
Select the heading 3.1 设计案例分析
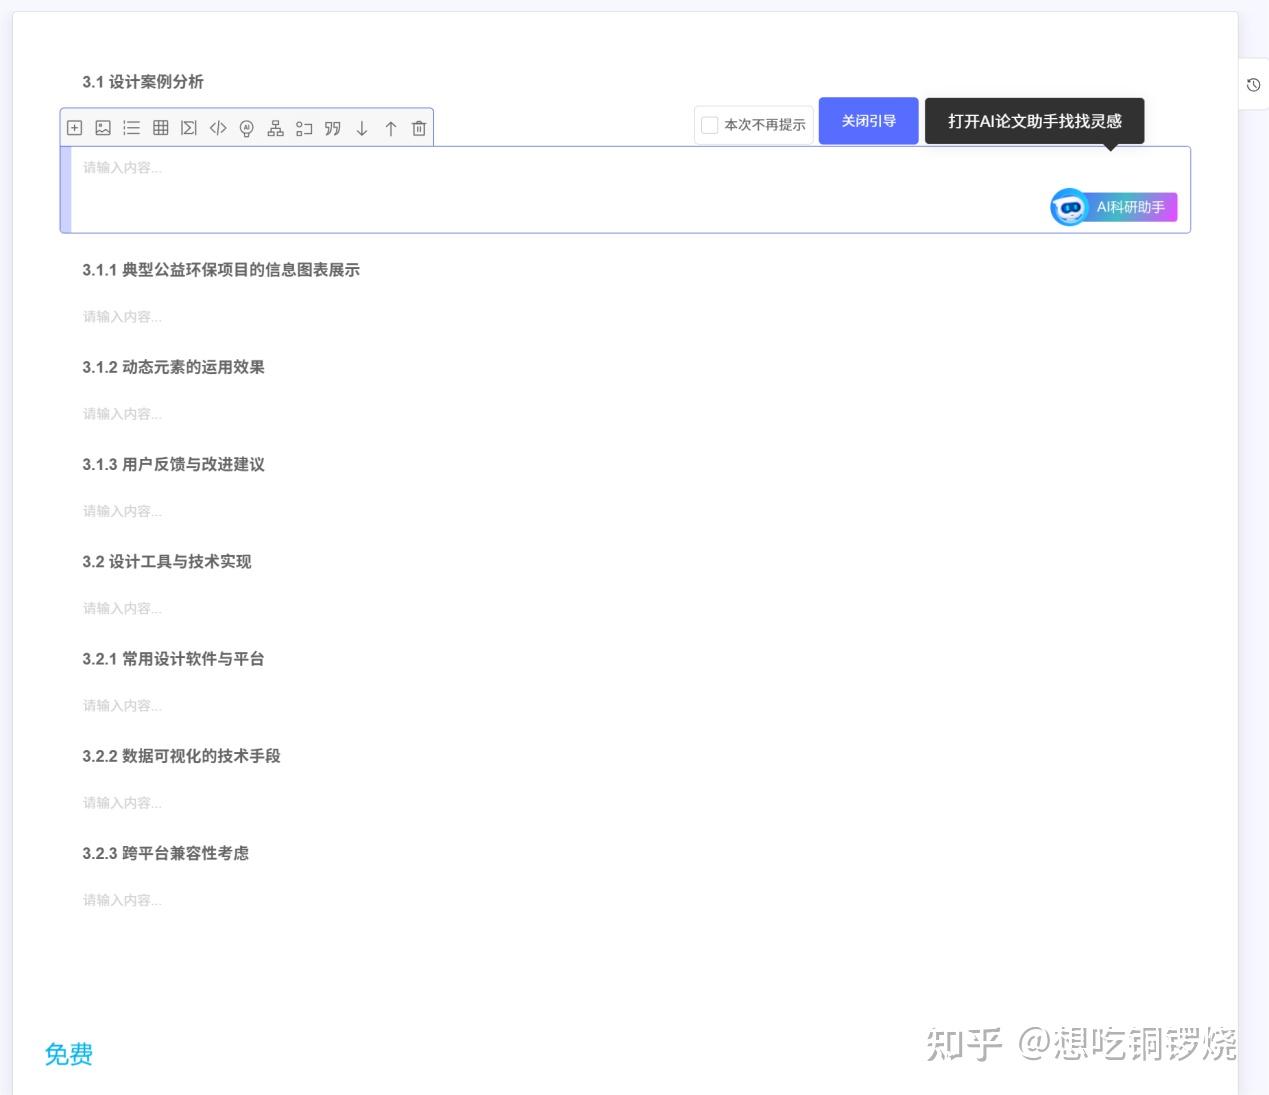[143, 82]
